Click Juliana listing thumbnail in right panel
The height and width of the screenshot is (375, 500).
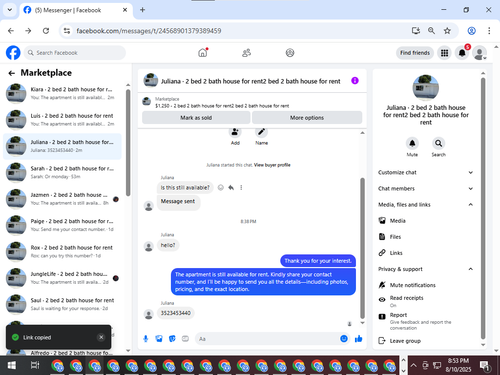[426, 88]
